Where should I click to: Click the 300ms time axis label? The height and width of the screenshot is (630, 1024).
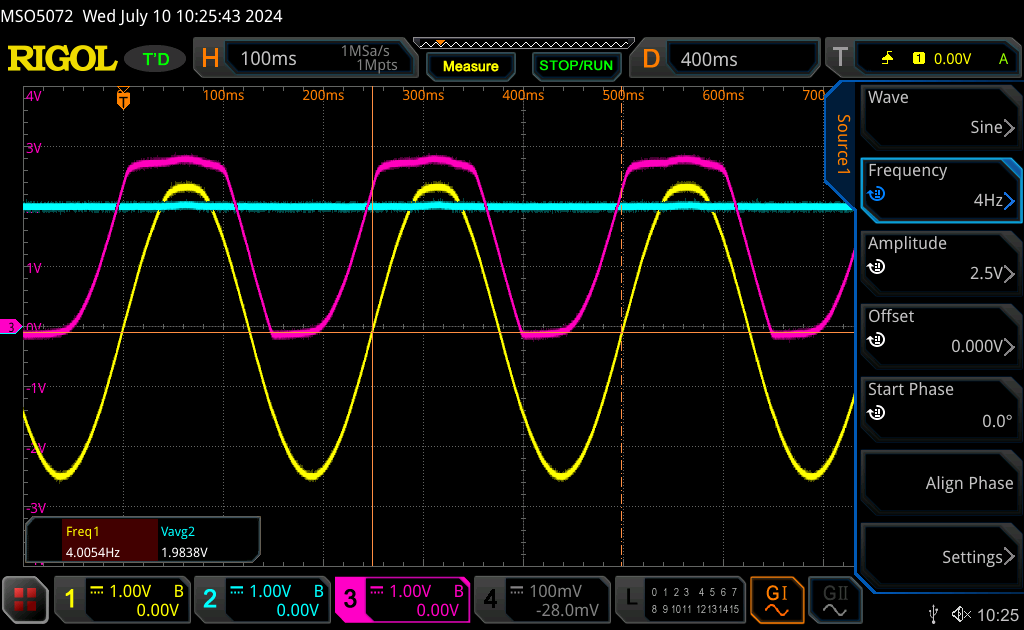point(423,95)
